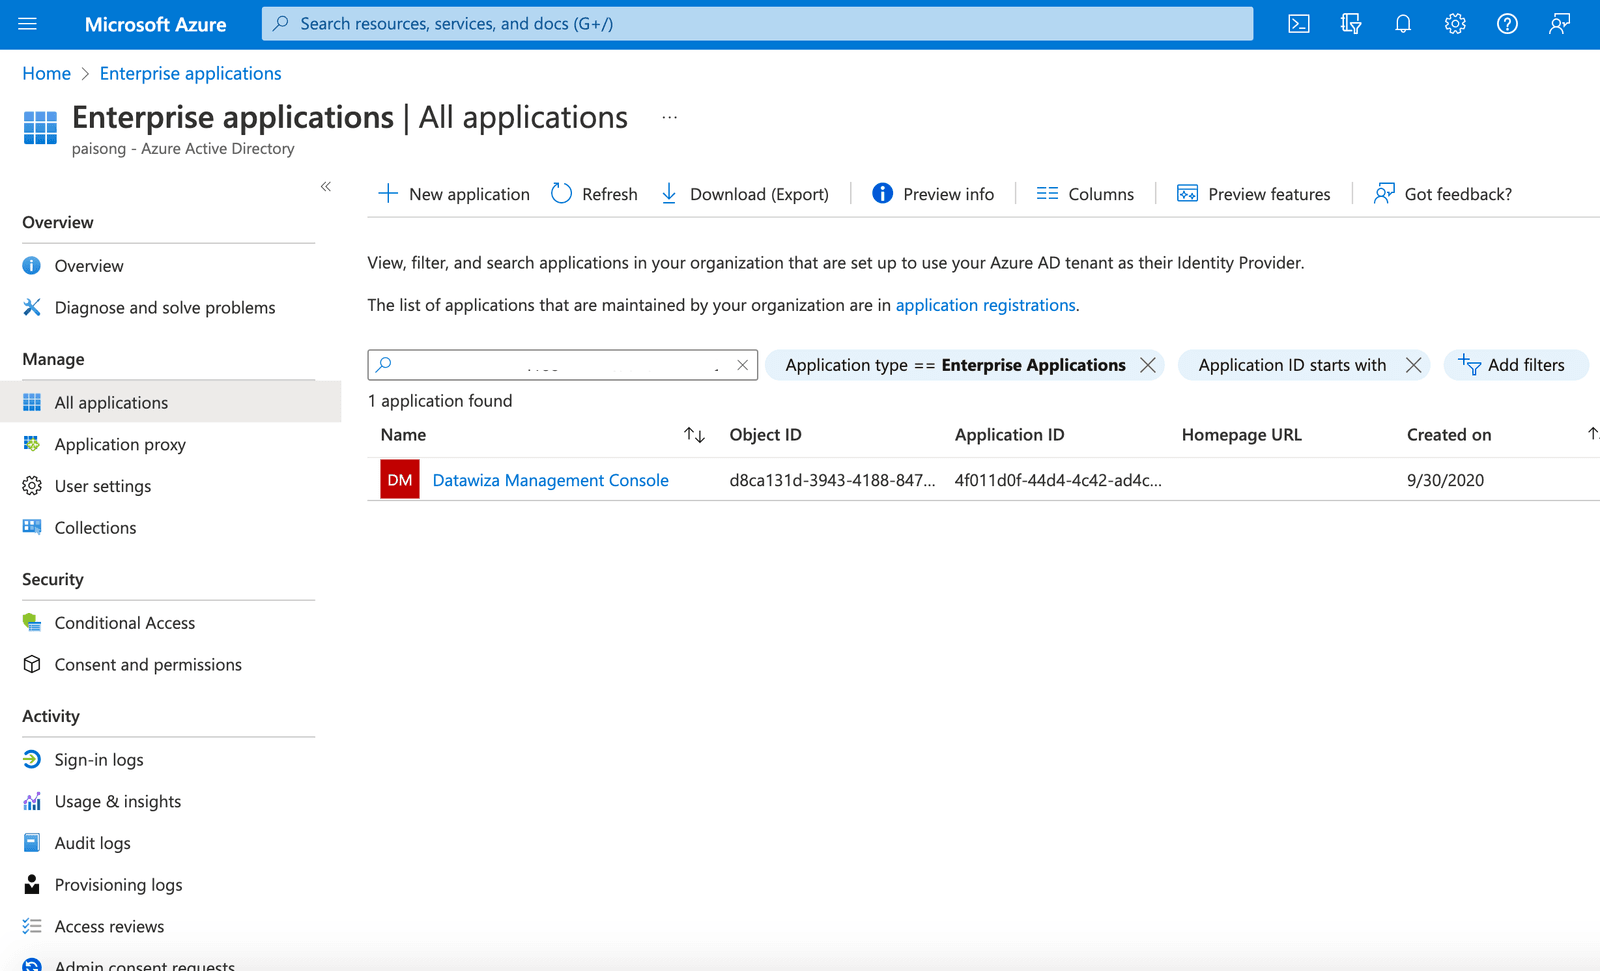Click Download (Export)

745,194
